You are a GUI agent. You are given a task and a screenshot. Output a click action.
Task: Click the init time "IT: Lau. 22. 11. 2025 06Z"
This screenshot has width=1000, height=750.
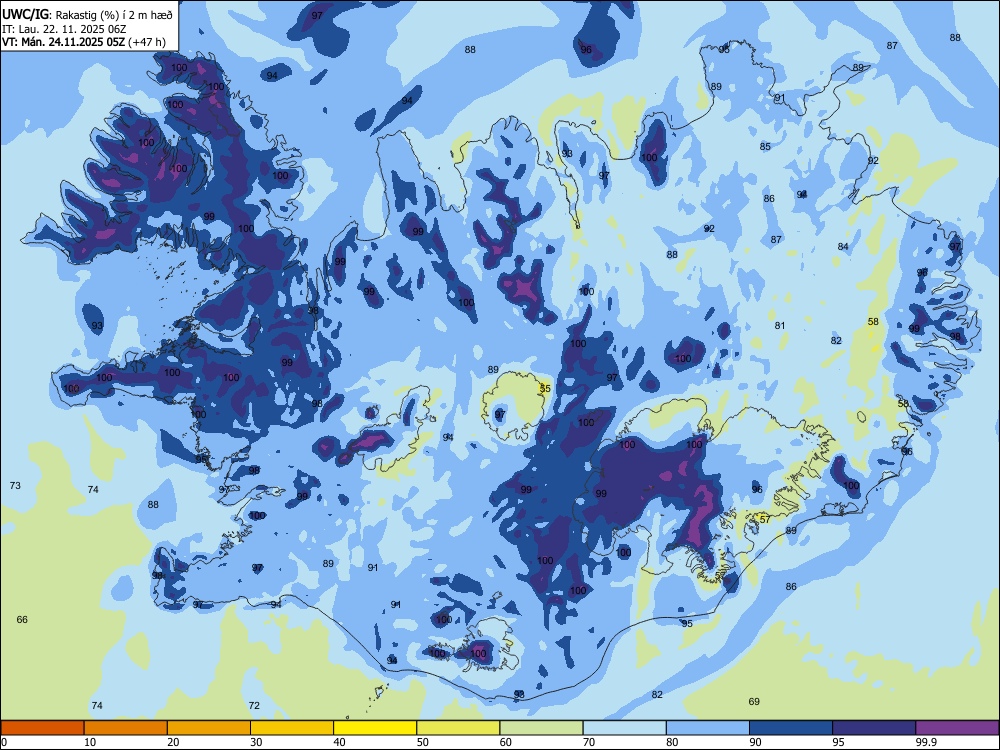tap(64, 29)
